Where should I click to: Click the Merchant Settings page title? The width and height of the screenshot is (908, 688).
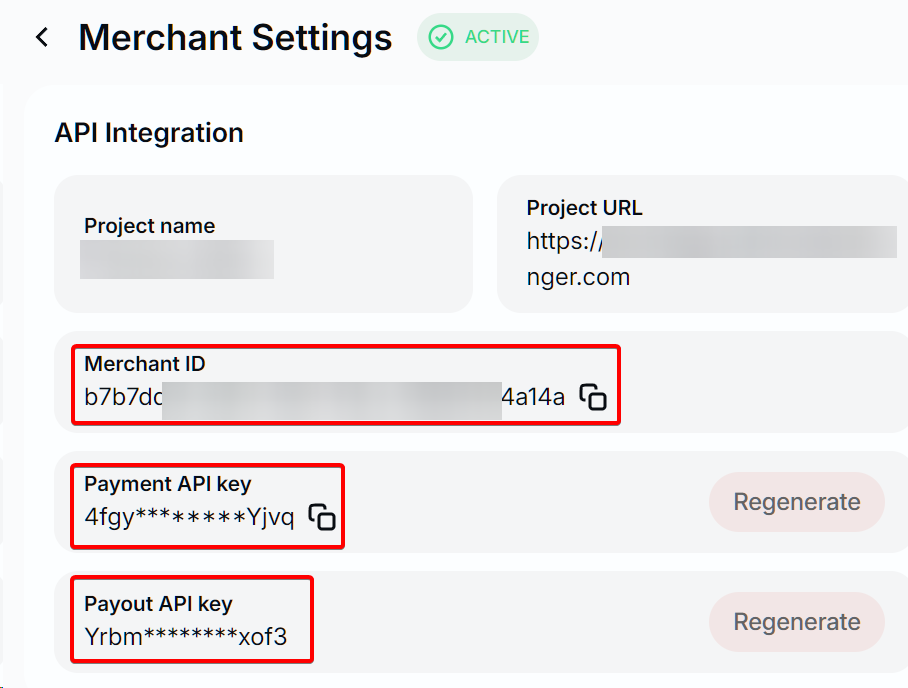tap(235, 38)
